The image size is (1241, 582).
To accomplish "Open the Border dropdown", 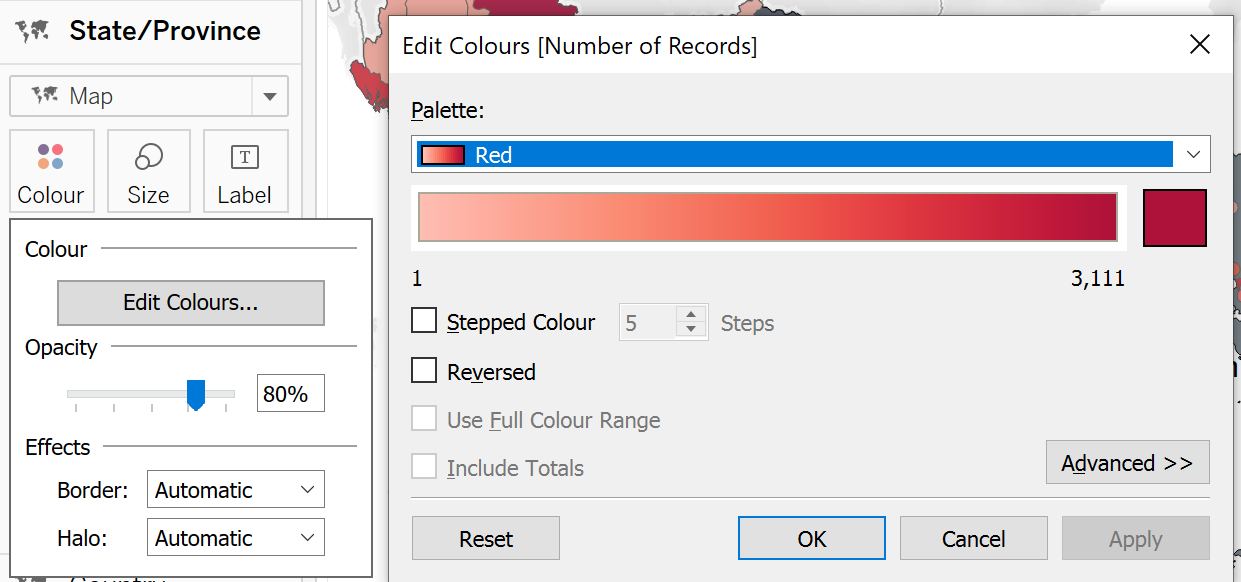I will click(236, 490).
